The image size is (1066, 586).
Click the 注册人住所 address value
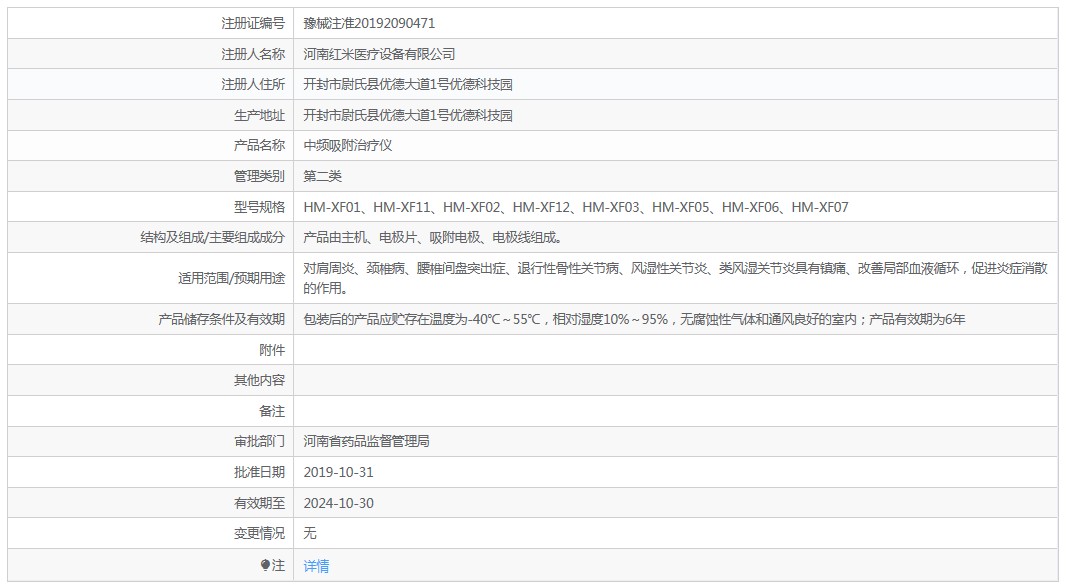[408, 84]
